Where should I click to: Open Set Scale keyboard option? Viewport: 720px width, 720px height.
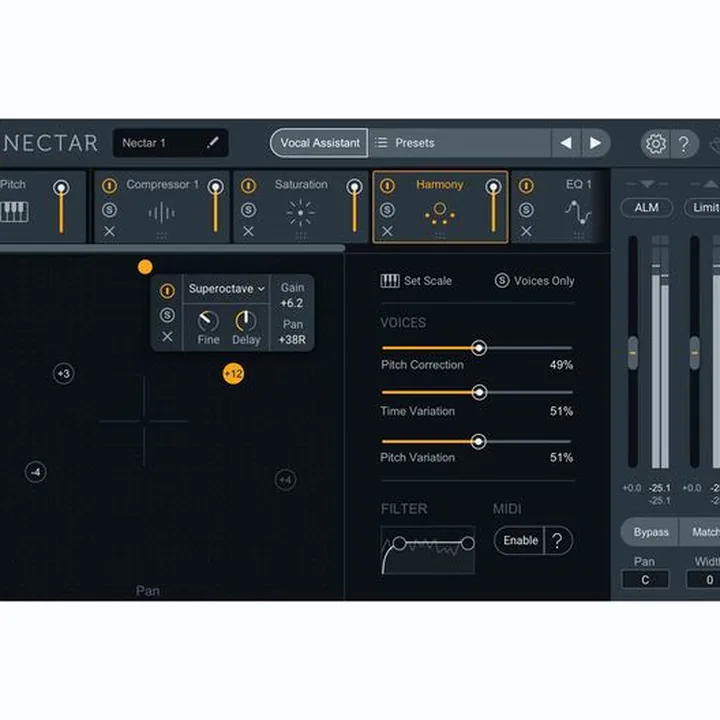[416, 281]
